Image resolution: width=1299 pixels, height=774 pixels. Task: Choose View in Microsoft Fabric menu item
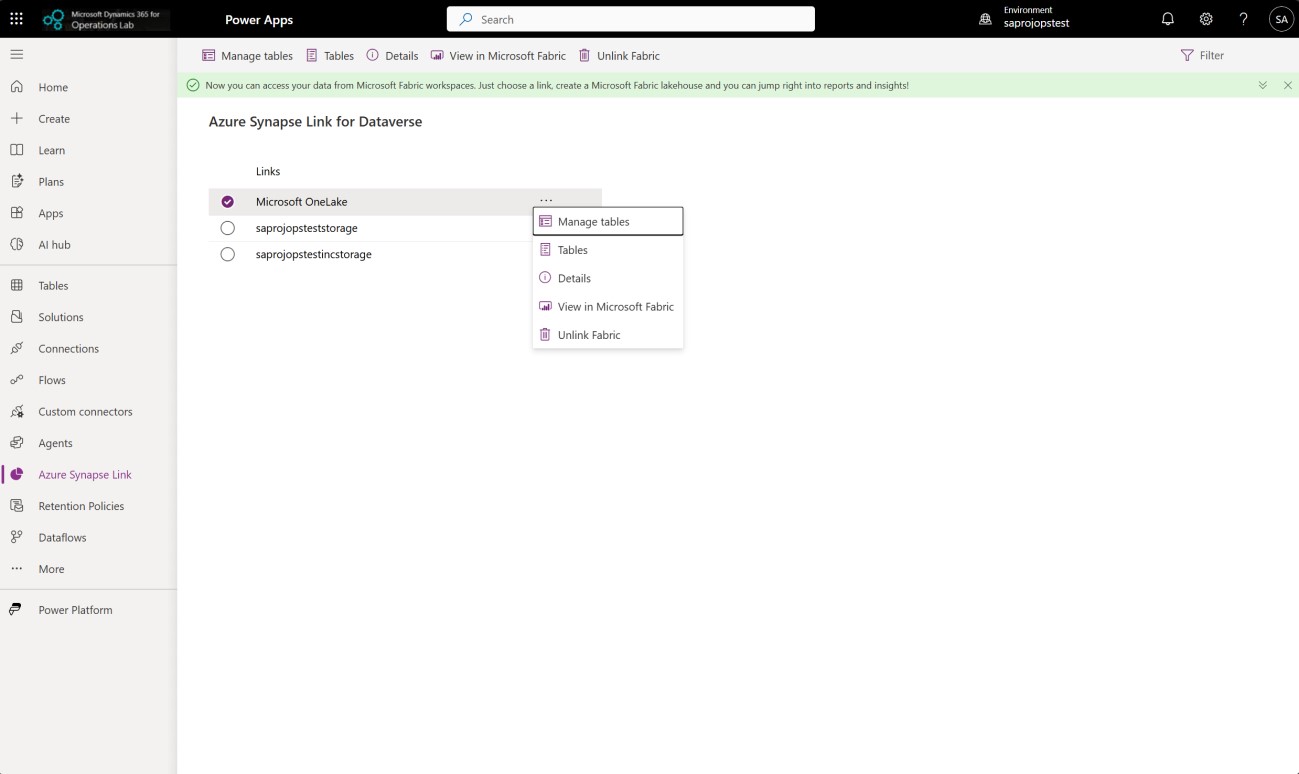pos(615,307)
